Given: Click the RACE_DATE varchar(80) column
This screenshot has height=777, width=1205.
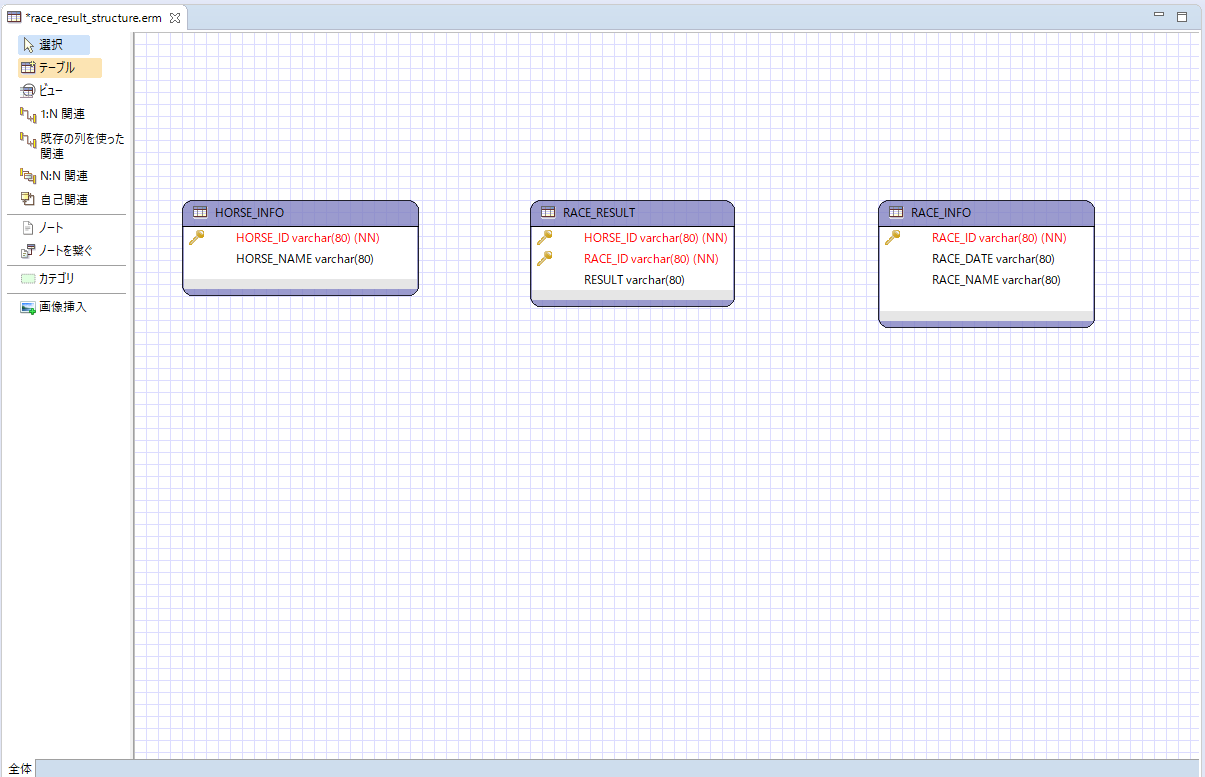Looking at the screenshot, I should [993, 259].
